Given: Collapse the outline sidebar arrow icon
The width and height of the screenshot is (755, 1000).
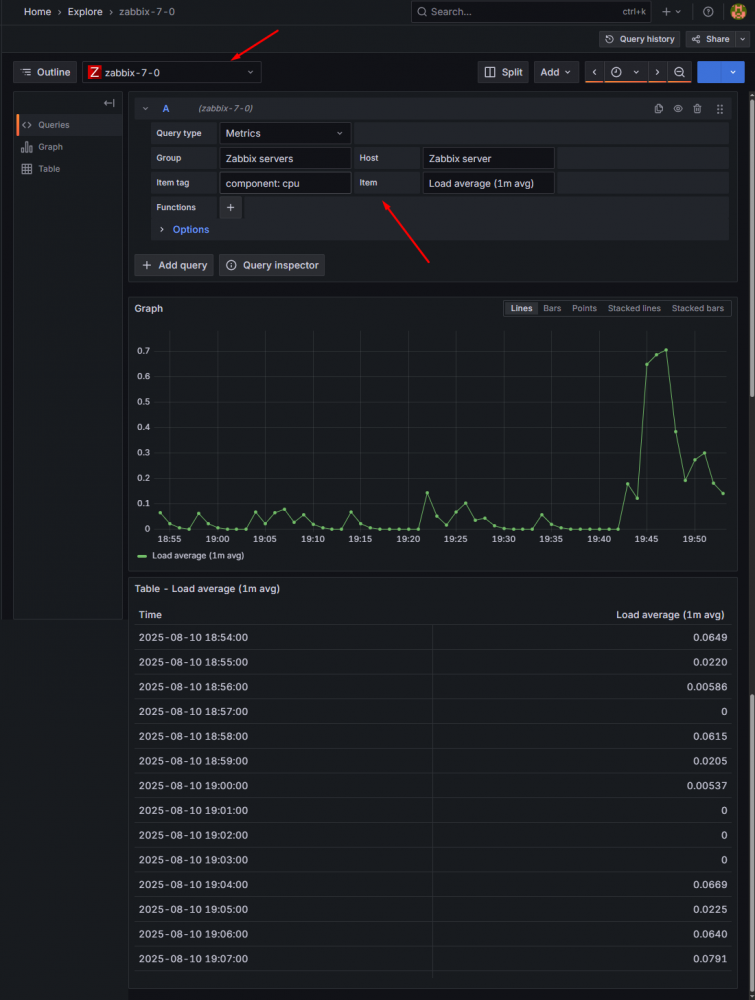Looking at the screenshot, I should pyautogui.click(x=109, y=103).
